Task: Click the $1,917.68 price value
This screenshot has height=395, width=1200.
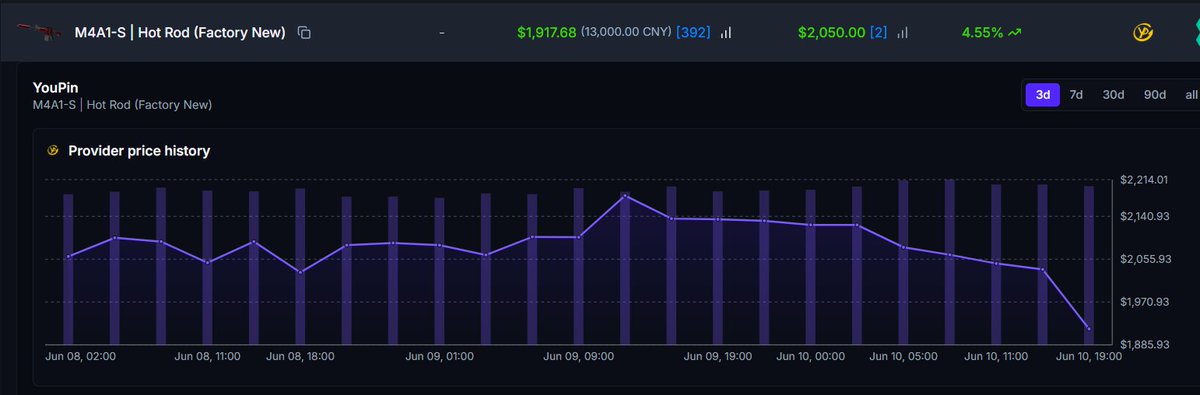Action: 546,33
